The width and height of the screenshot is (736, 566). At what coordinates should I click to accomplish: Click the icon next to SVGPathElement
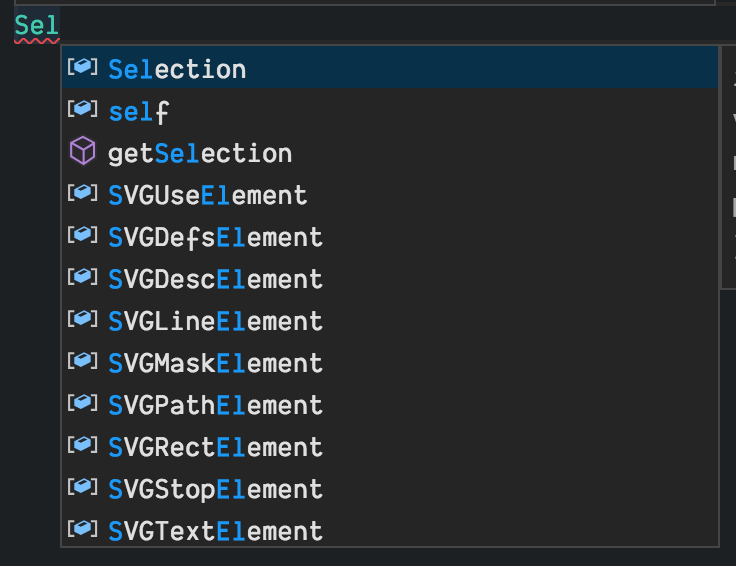point(82,404)
